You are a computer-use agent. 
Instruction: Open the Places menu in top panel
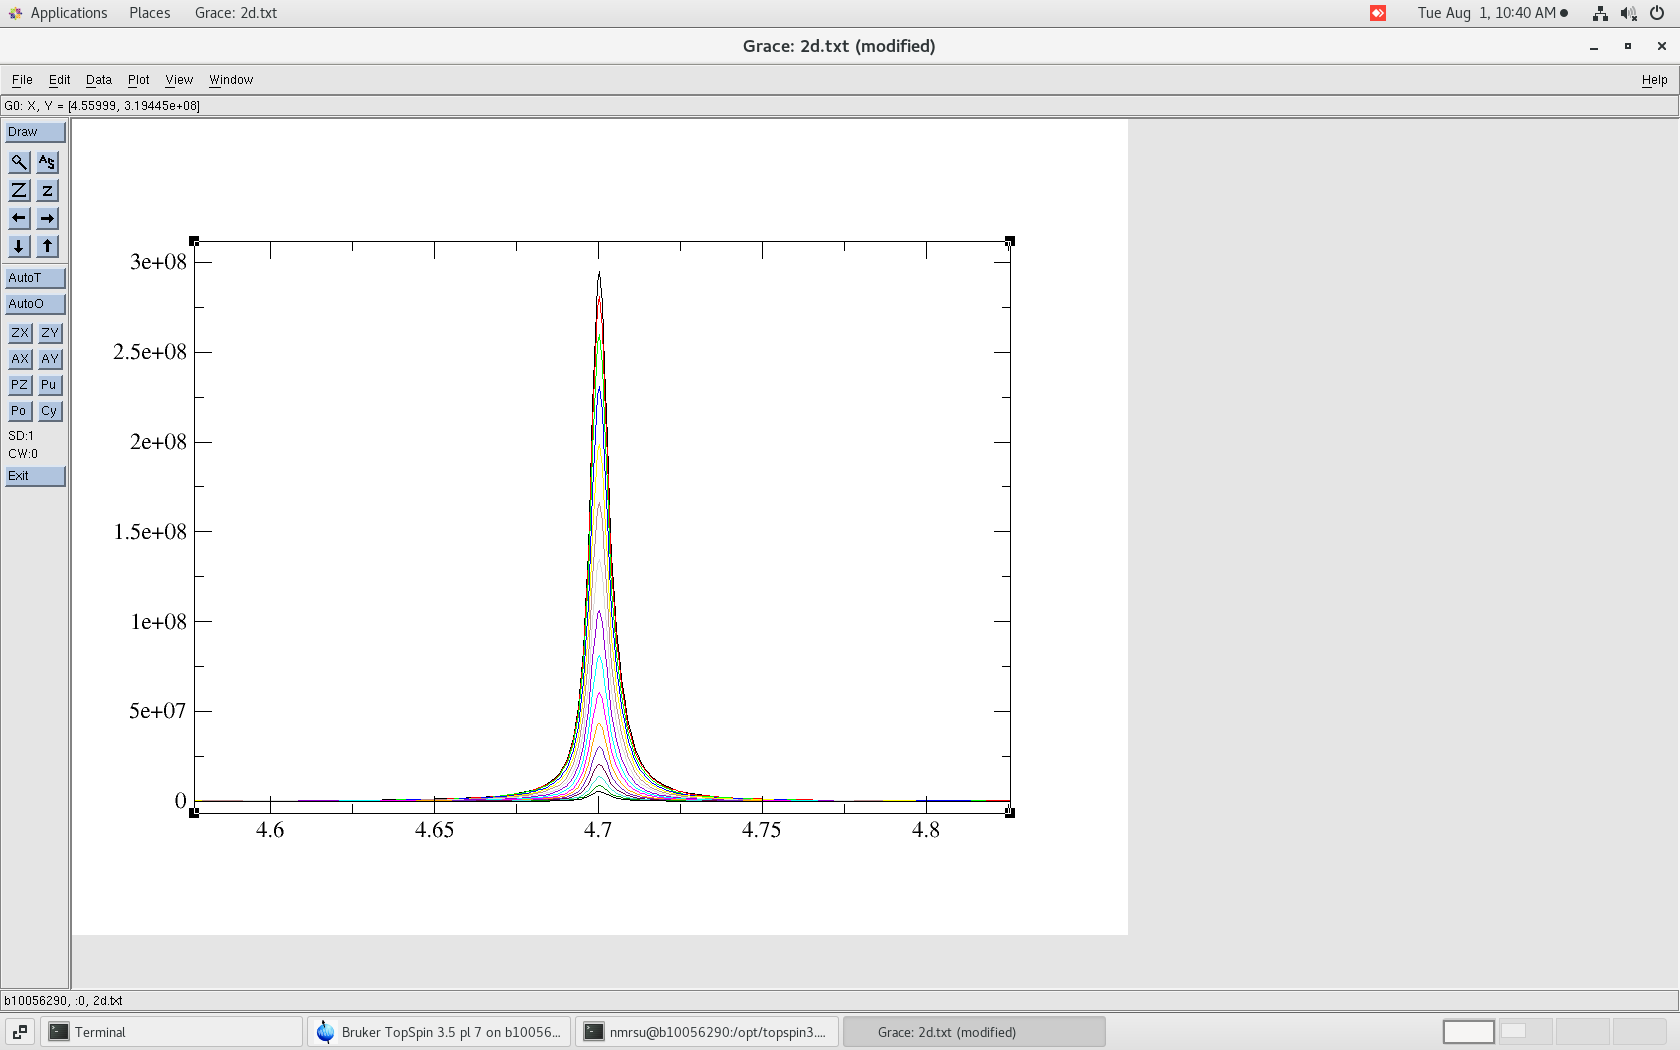[150, 13]
